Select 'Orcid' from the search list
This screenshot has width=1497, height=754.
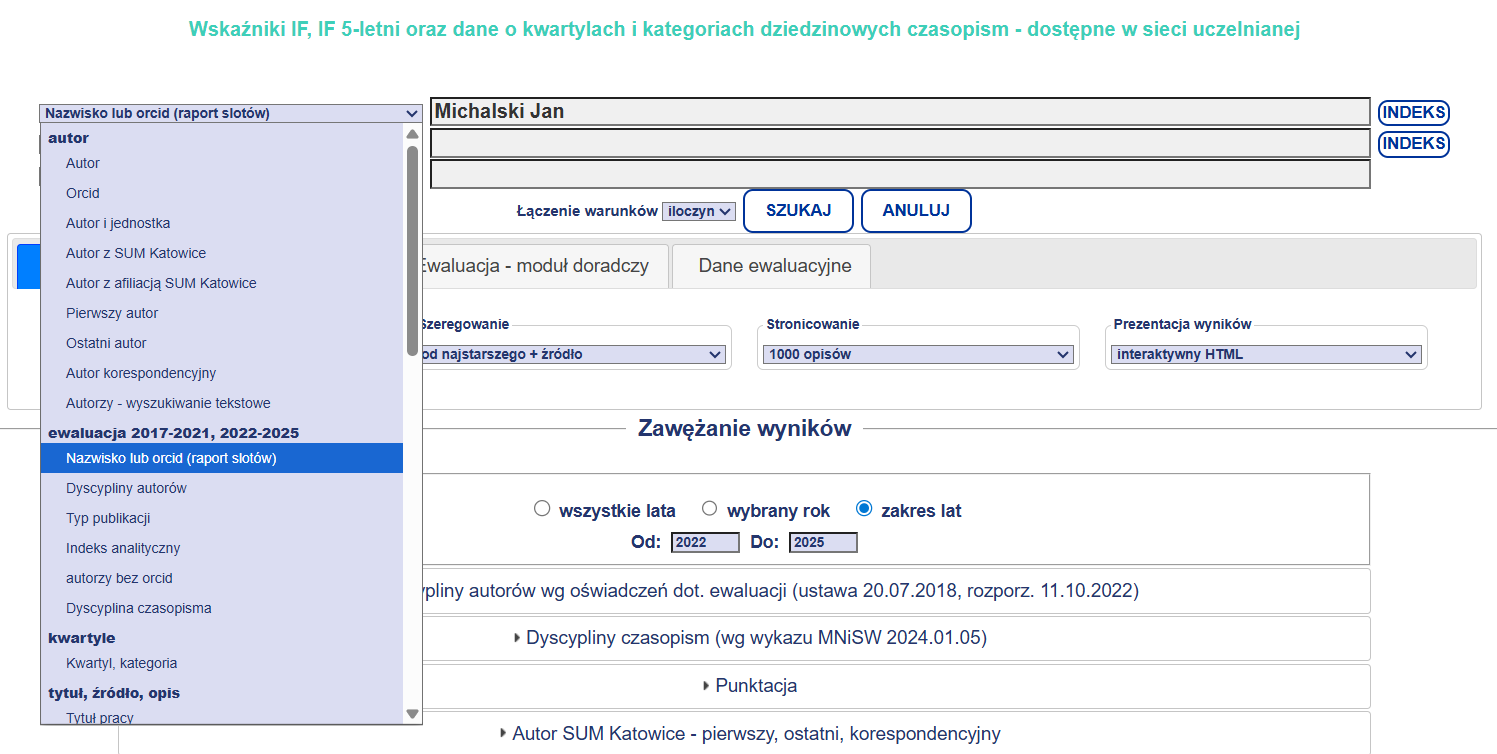pyautogui.click(x=83, y=193)
